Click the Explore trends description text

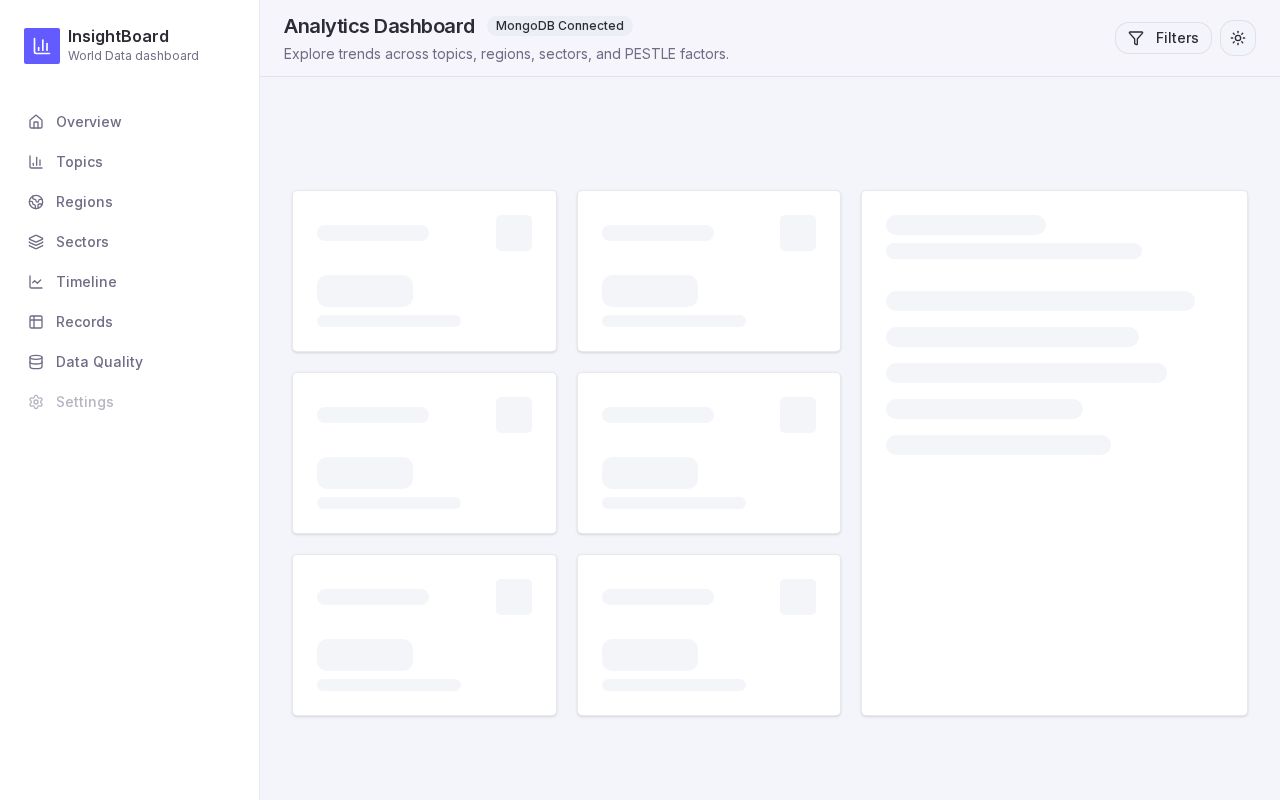click(x=506, y=54)
